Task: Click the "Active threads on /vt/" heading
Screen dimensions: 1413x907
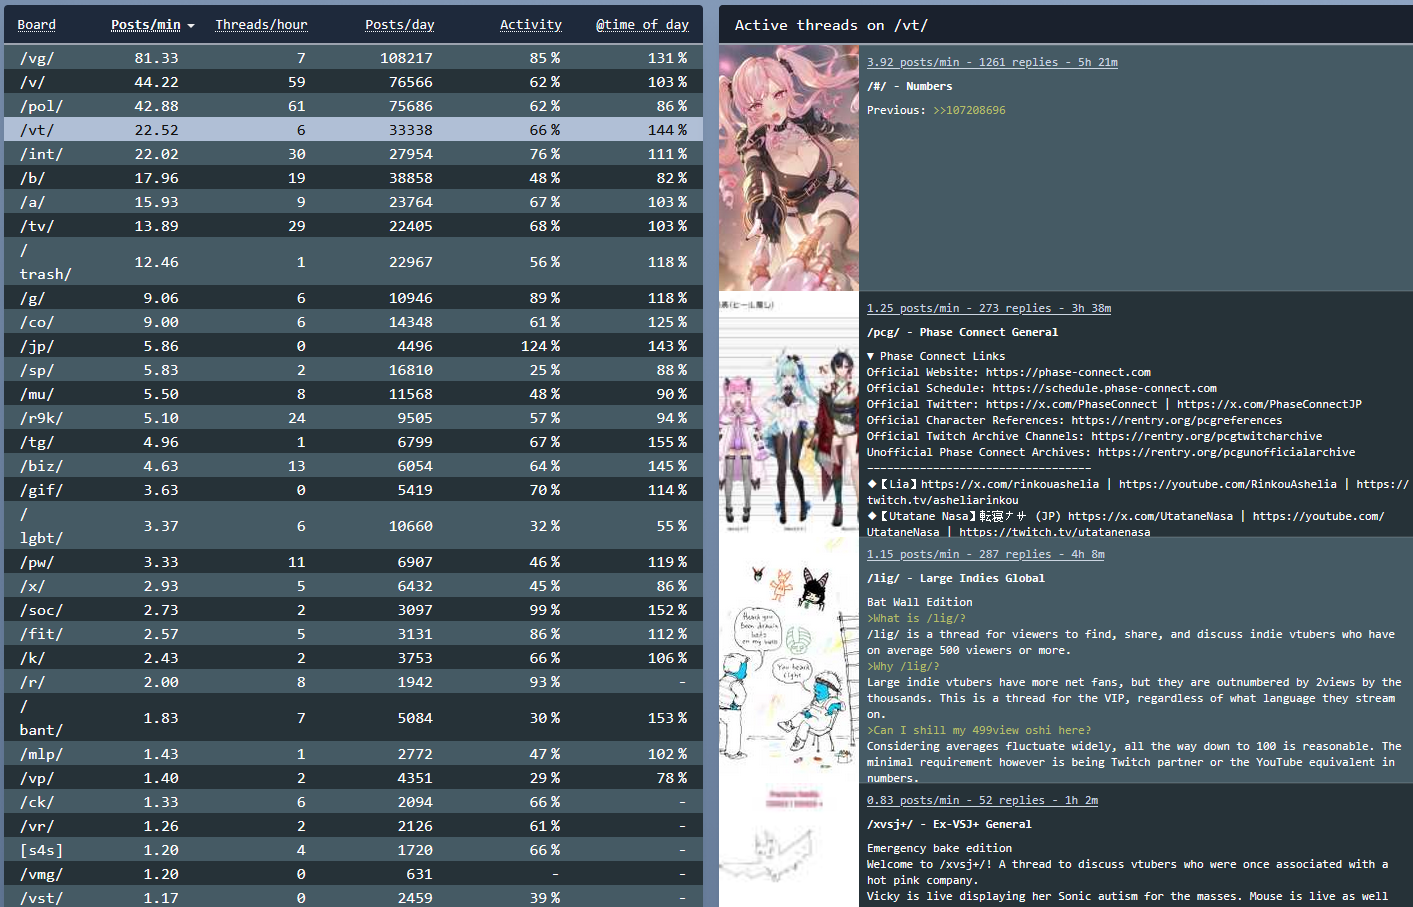Action: click(831, 25)
